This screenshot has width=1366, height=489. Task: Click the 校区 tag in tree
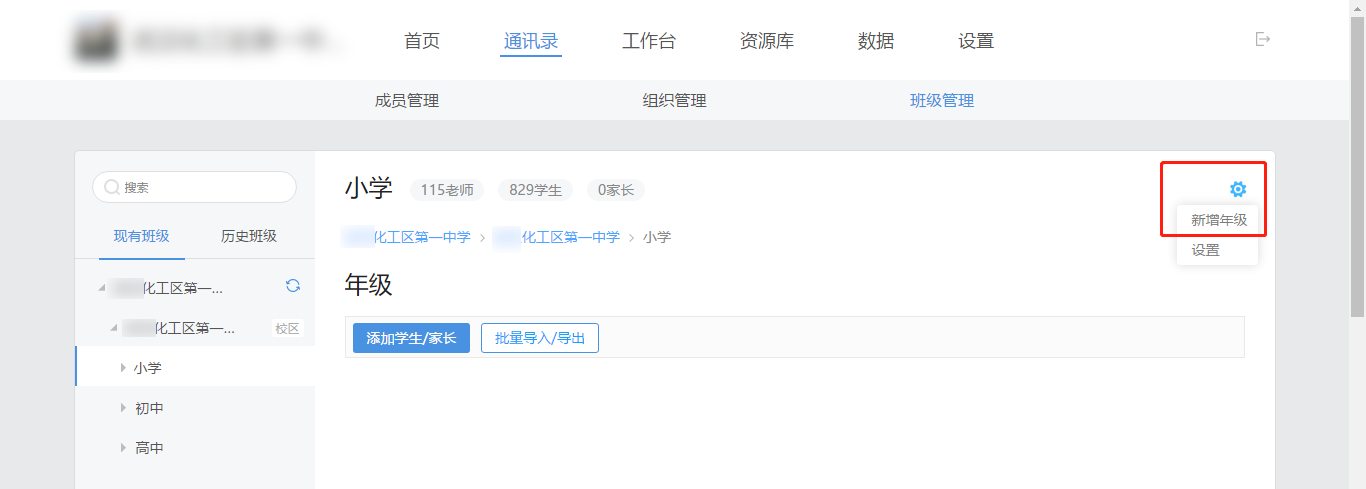coord(287,328)
